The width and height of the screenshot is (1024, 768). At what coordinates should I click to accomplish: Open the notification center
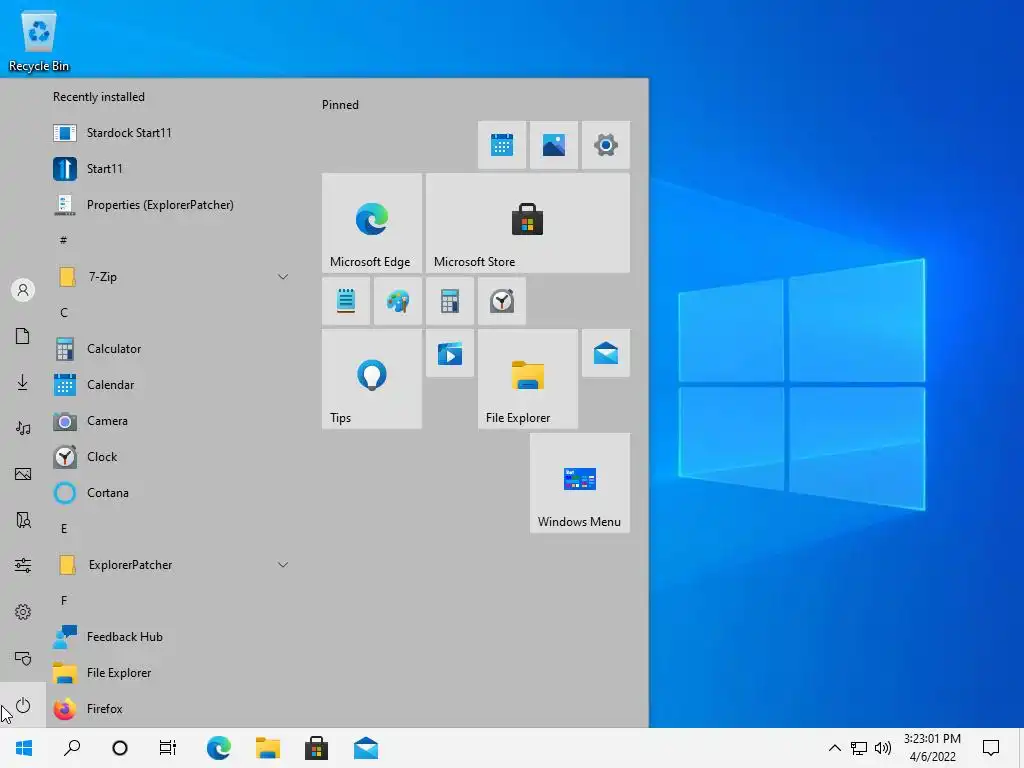[x=991, y=748]
